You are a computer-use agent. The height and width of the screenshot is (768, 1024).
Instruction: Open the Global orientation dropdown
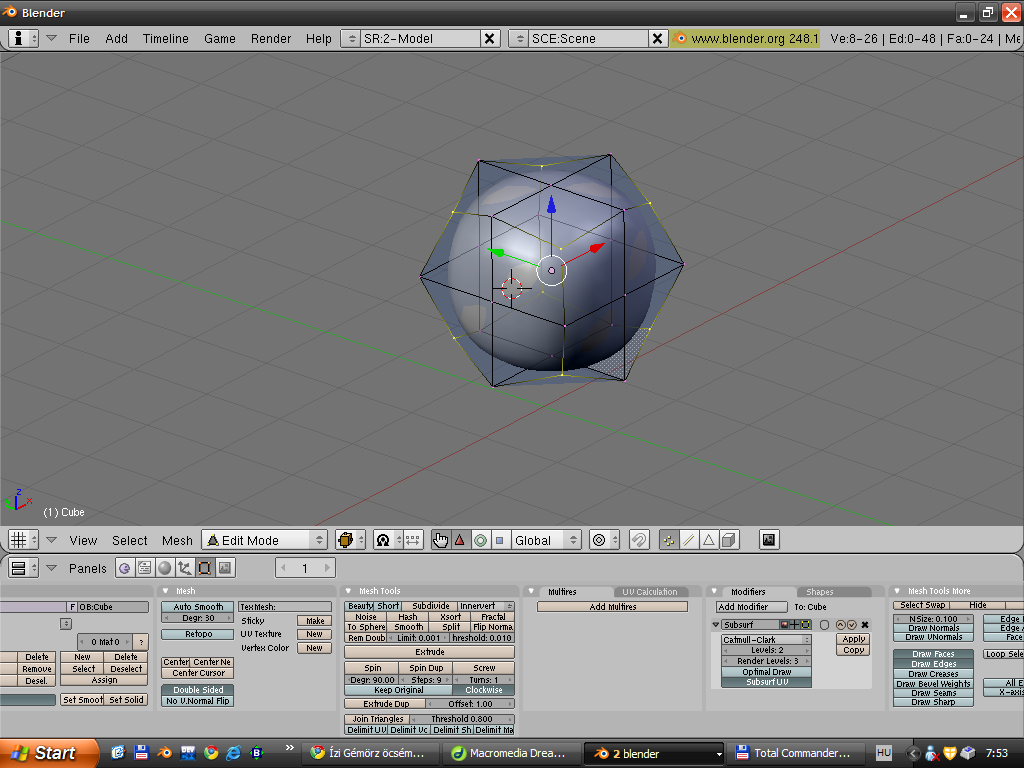click(545, 540)
